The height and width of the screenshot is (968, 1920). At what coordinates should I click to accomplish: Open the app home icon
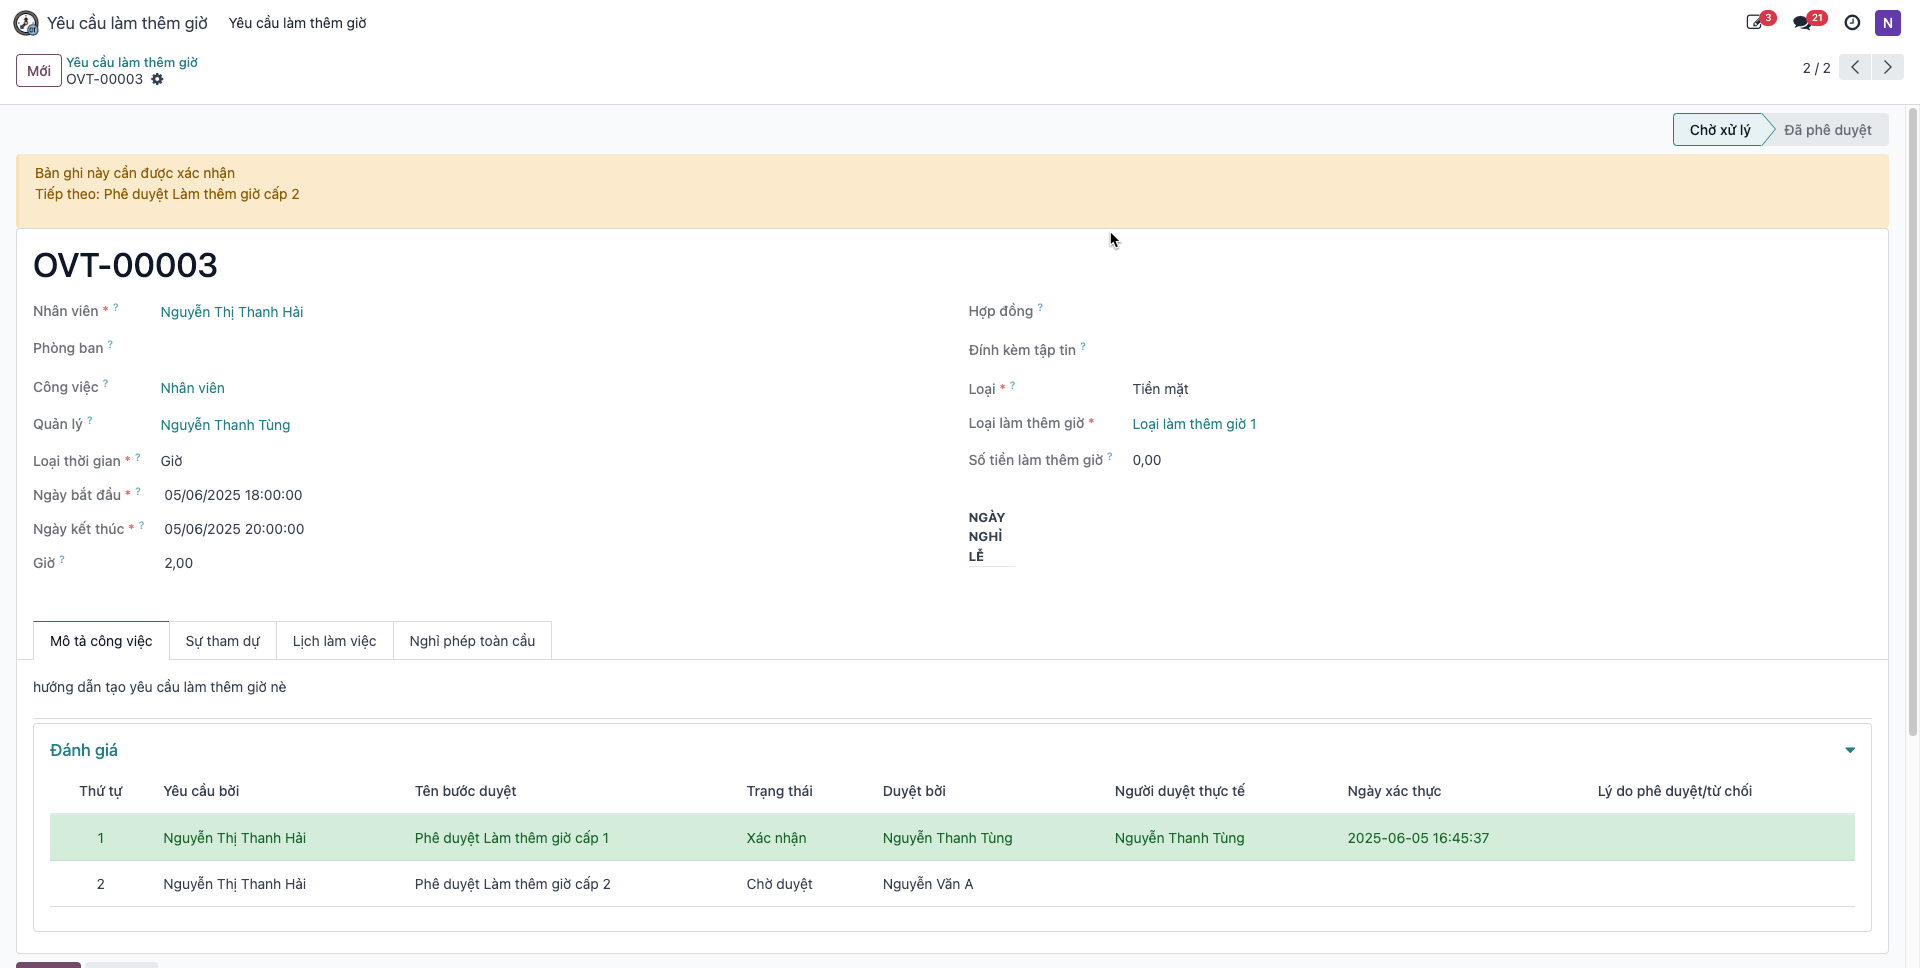click(x=26, y=23)
